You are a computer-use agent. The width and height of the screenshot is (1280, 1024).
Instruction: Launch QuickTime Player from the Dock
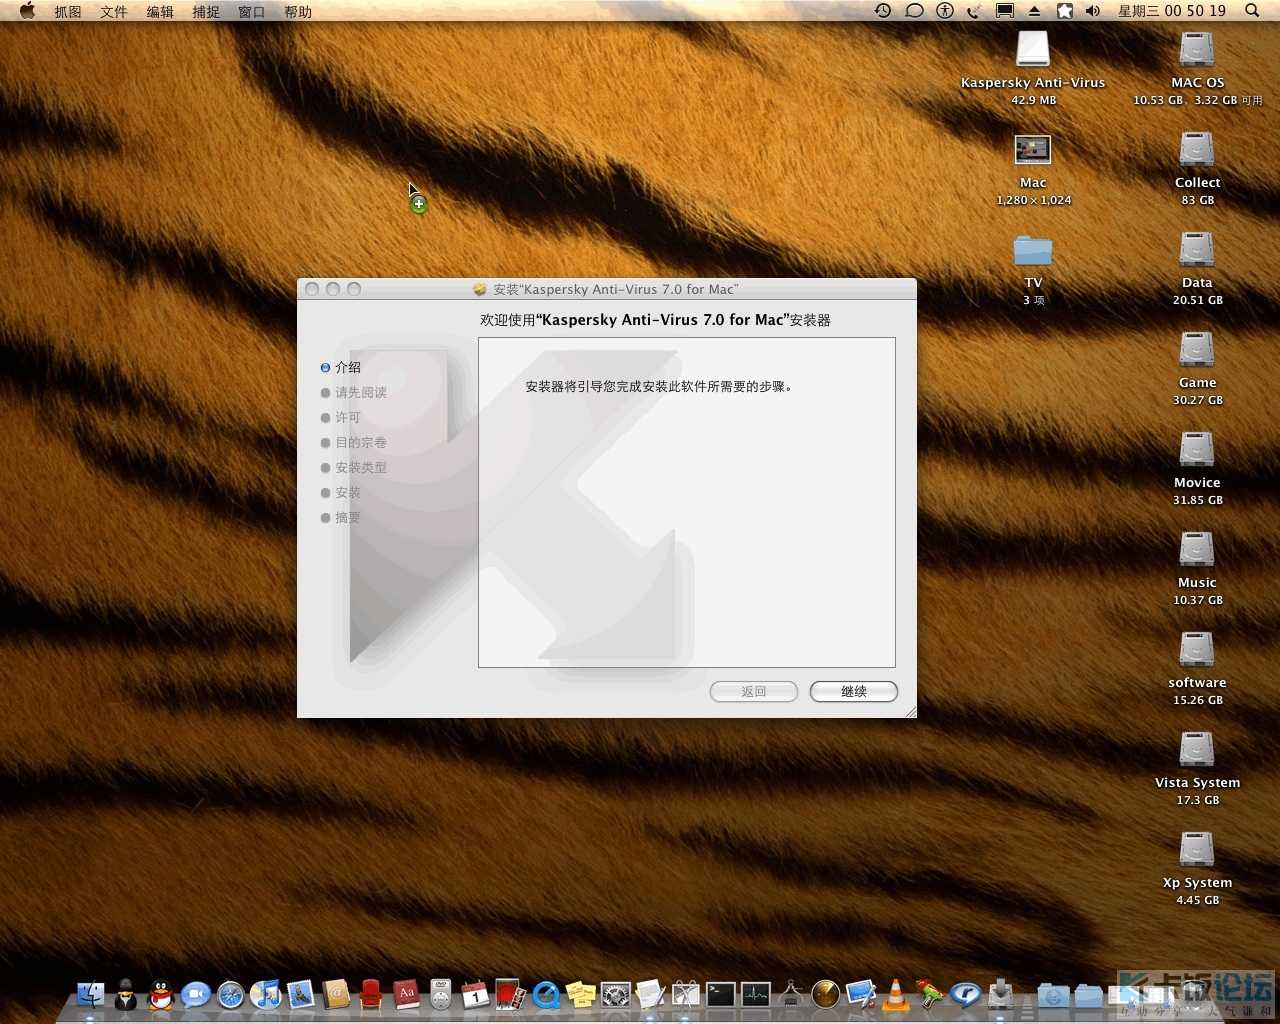546,994
